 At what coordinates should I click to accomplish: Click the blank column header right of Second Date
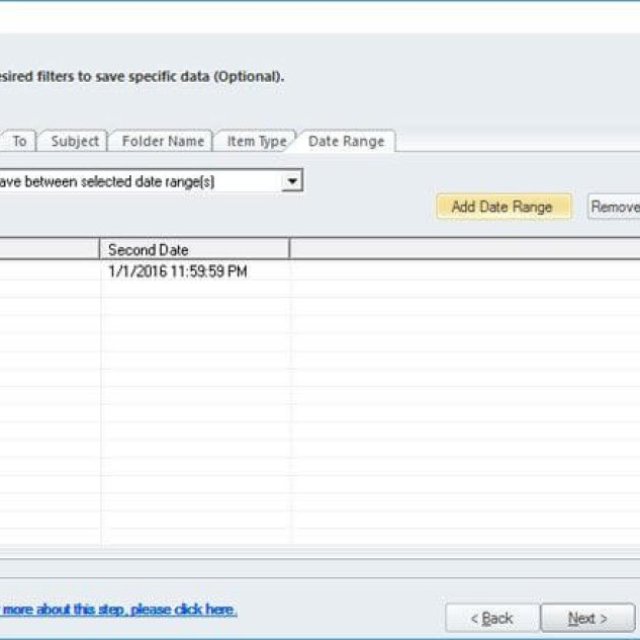pyautogui.click(x=465, y=249)
